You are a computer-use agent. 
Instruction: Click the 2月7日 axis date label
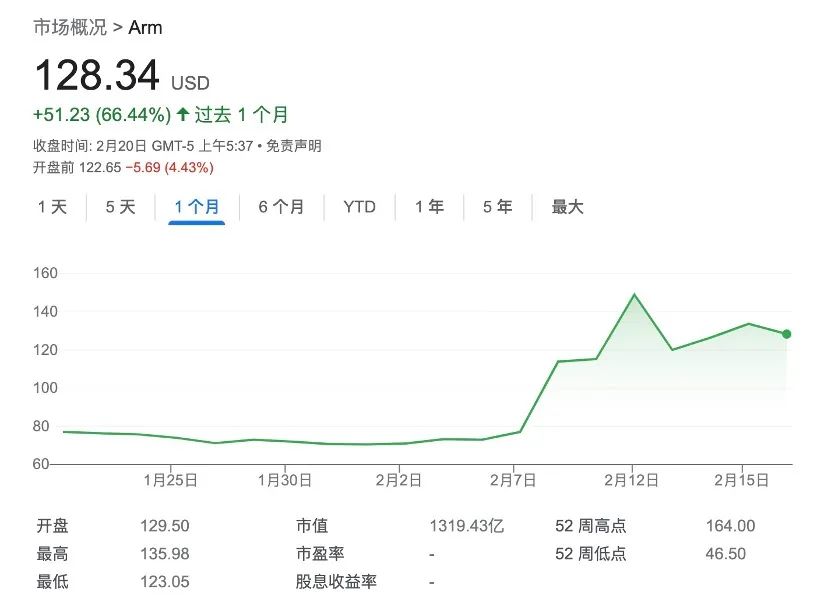pos(513,480)
